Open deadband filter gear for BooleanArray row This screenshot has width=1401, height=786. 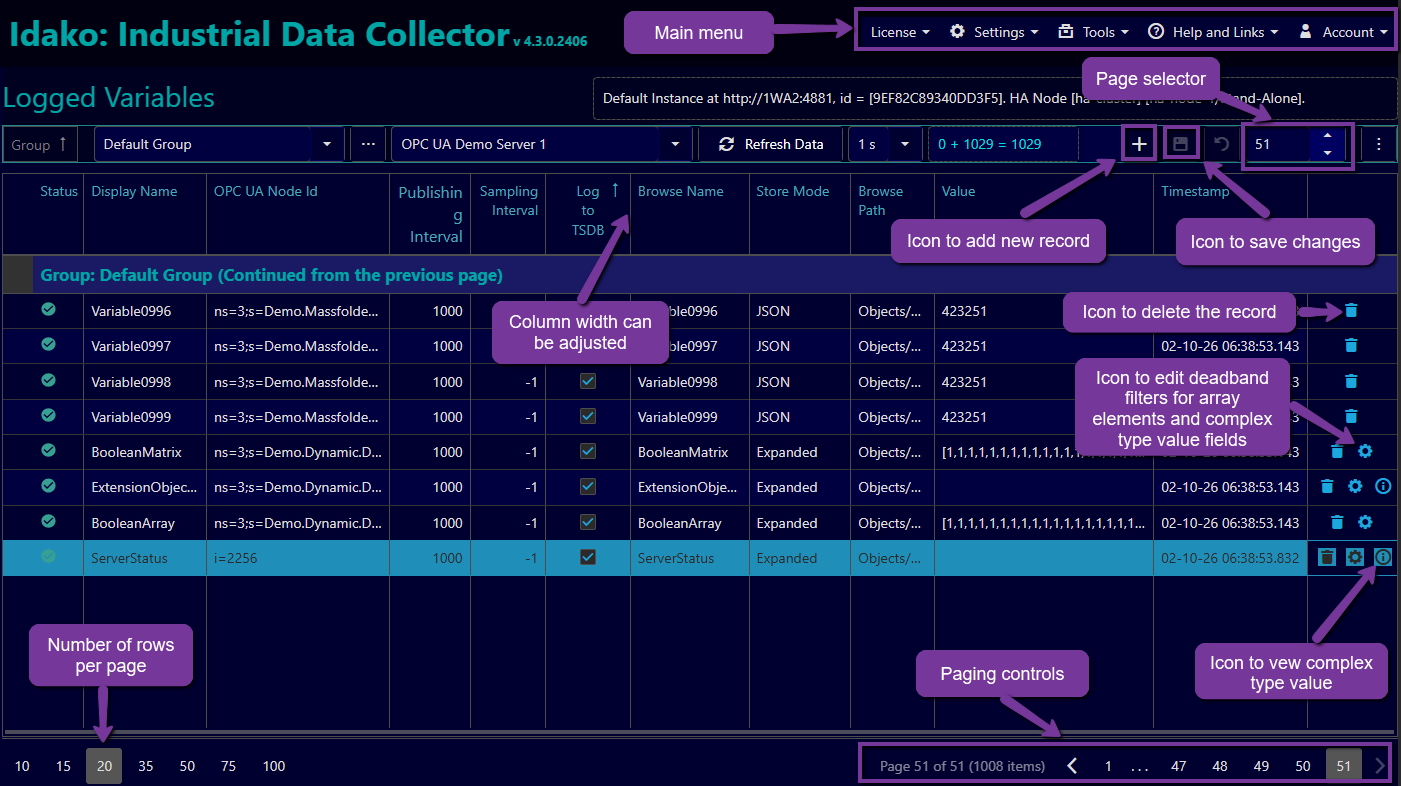click(1364, 522)
